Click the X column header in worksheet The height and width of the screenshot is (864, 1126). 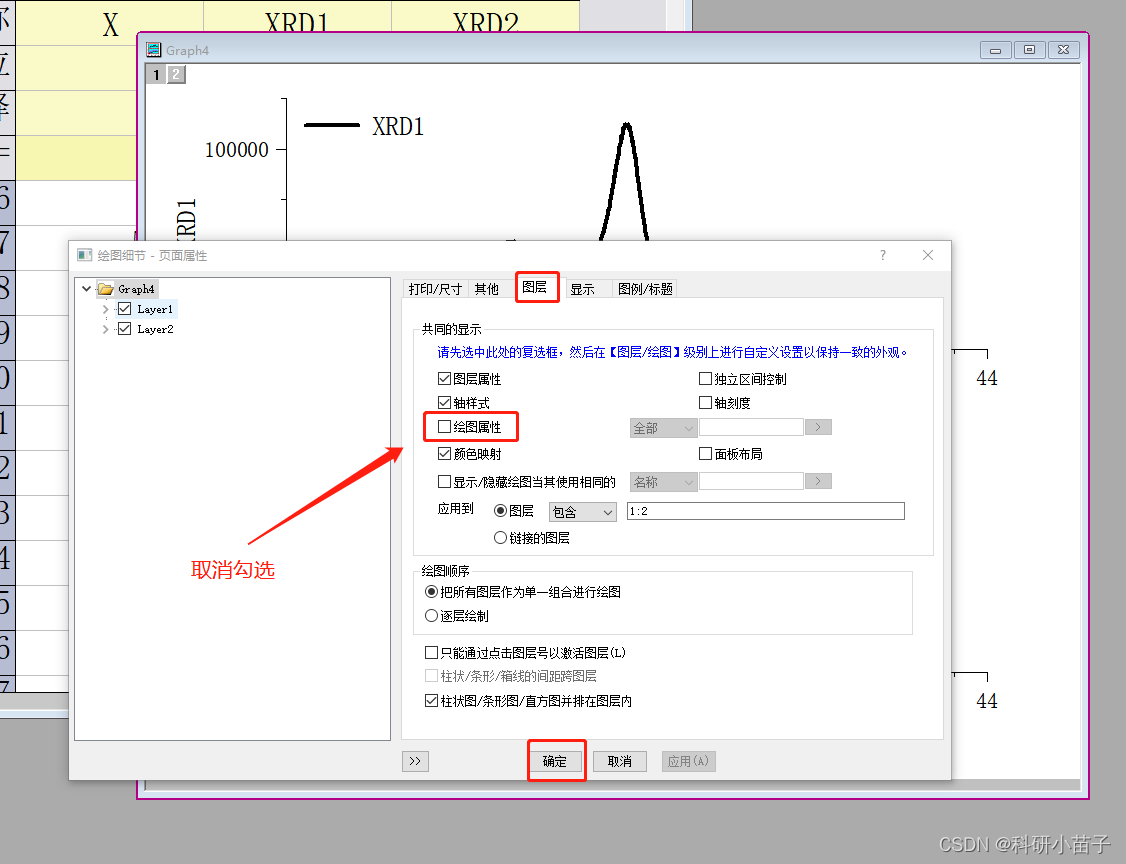[x=110, y=24]
